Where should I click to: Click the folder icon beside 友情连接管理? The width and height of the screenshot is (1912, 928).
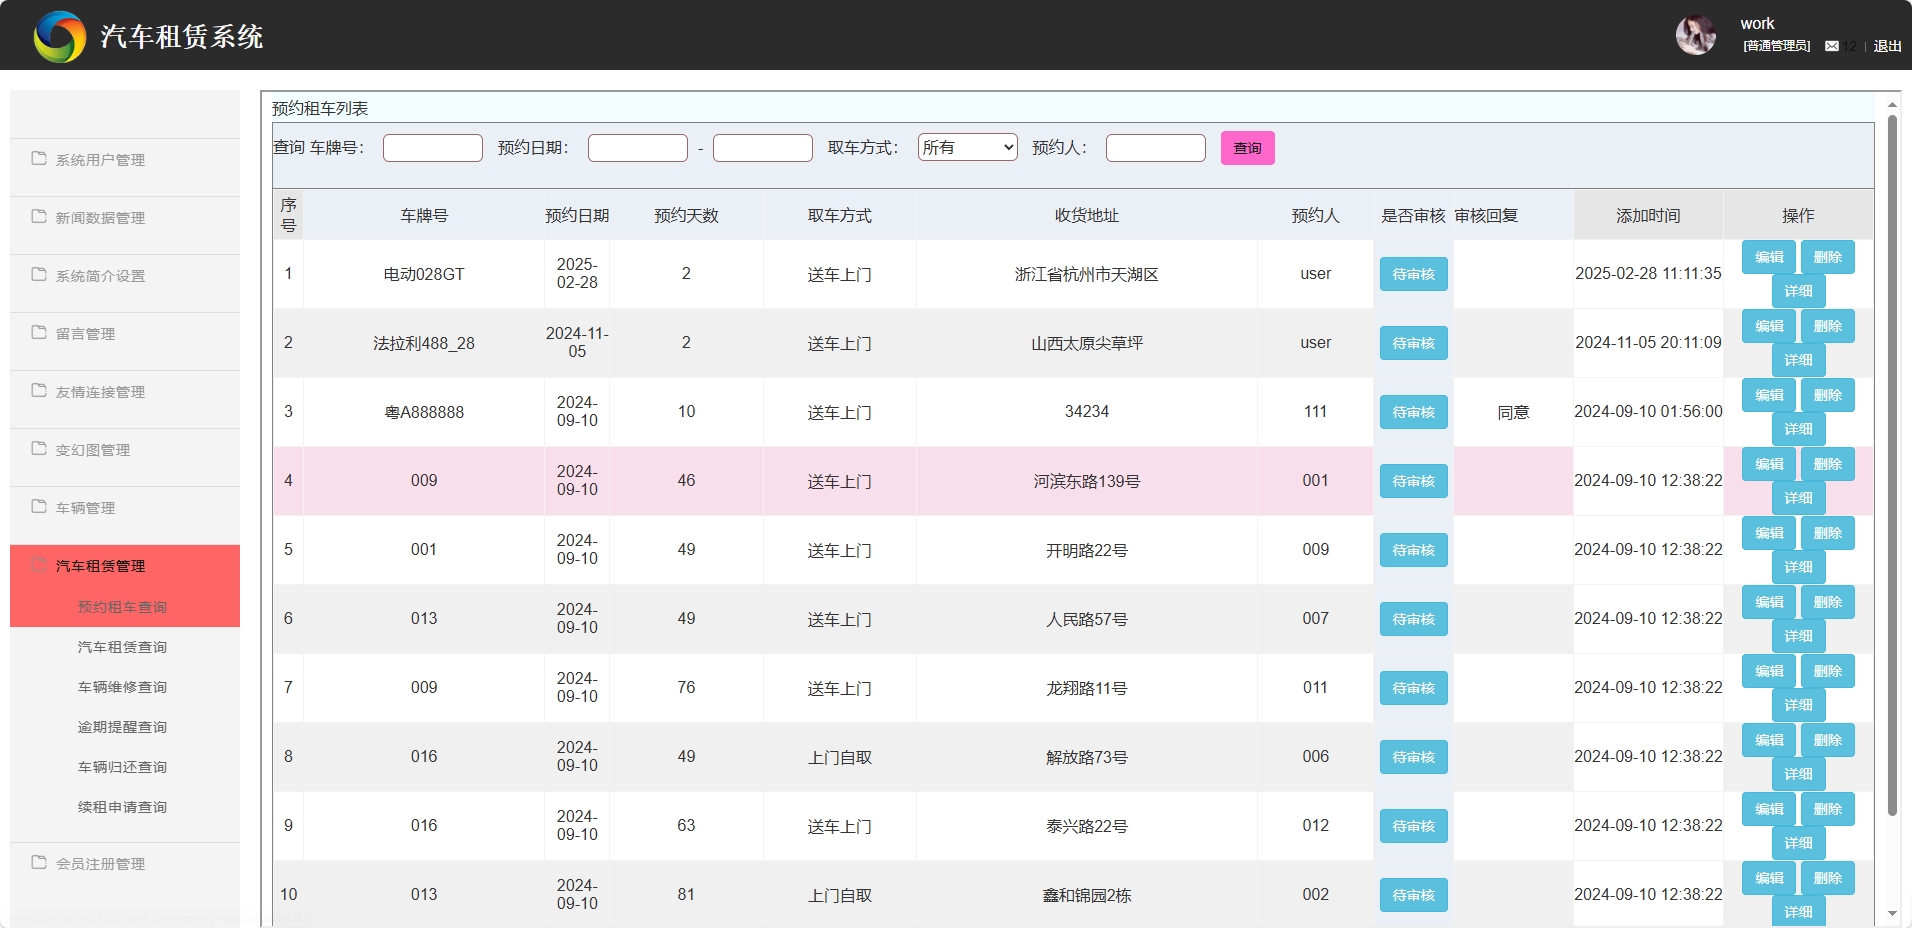37,390
